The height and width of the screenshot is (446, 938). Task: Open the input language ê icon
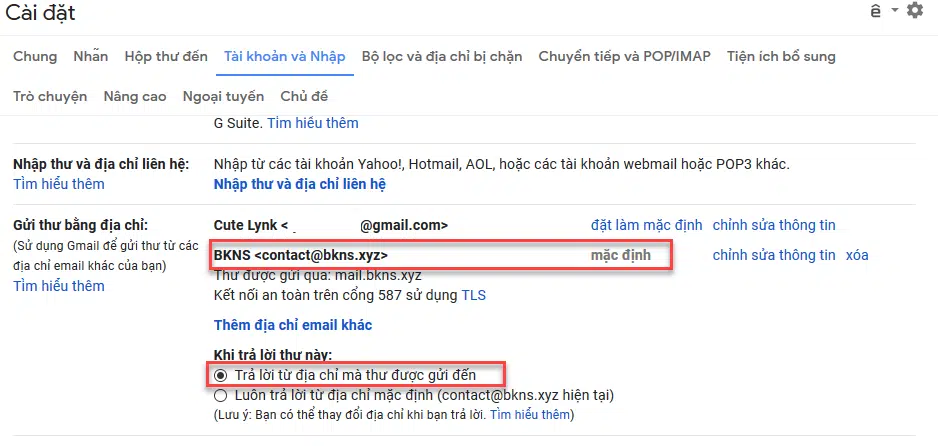pyautogui.click(x=876, y=11)
